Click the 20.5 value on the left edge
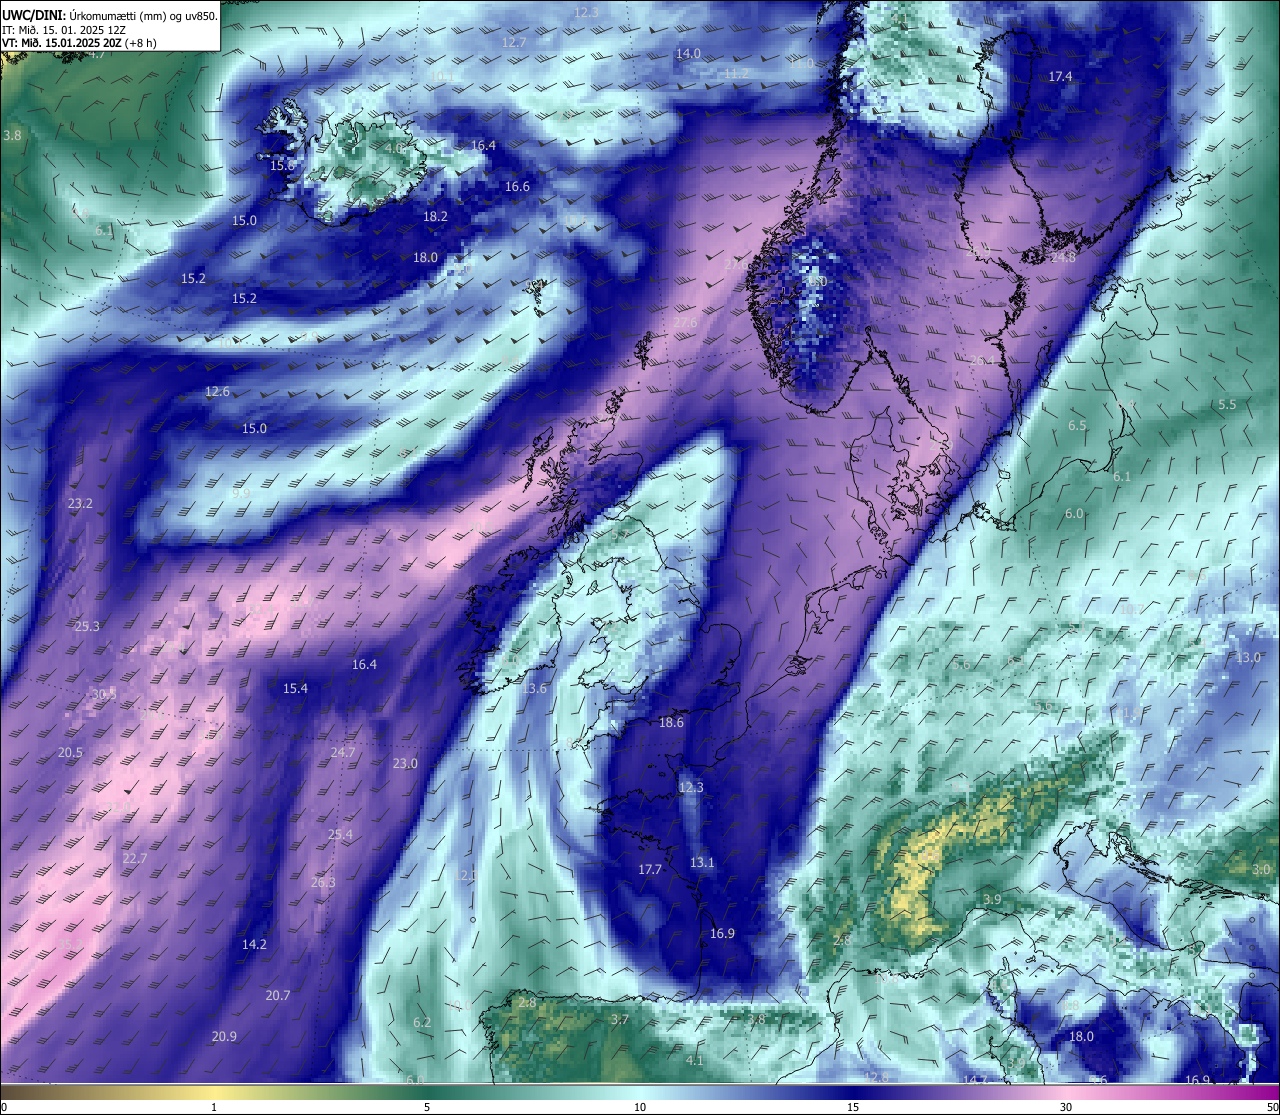 pos(70,753)
